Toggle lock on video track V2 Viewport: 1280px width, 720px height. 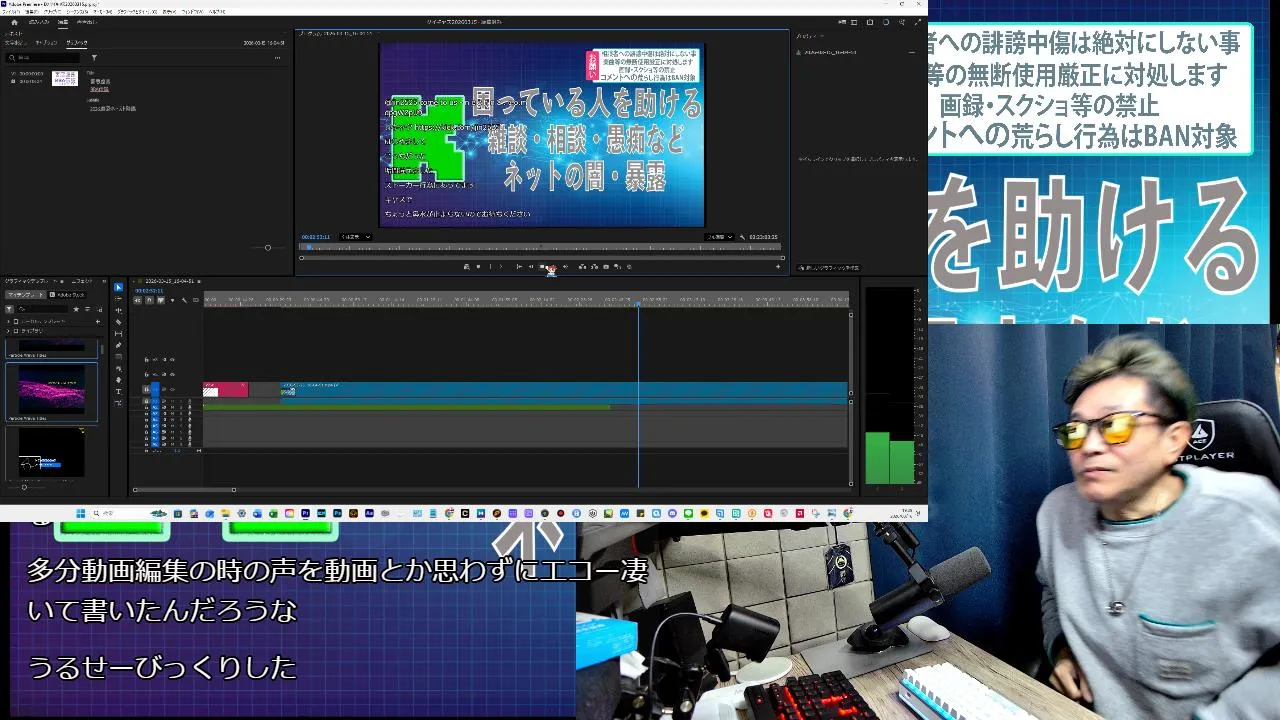coord(146,374)
